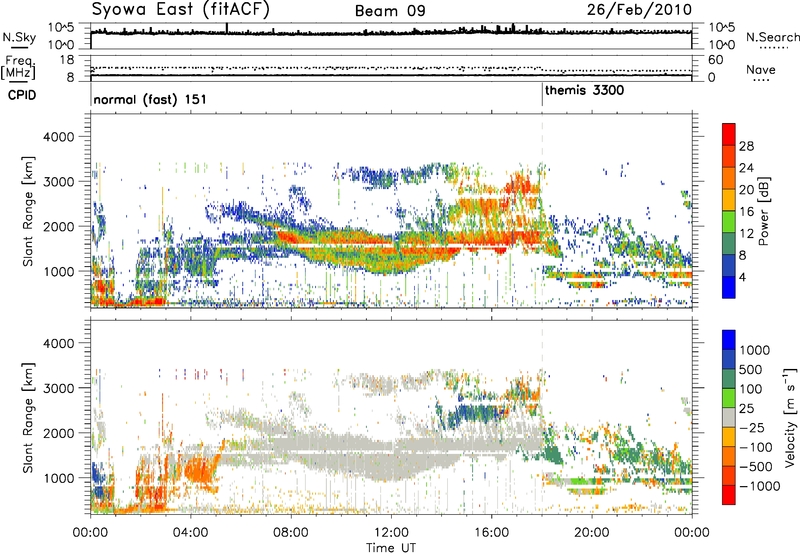Click the strong red echo band in the power panel
800x554 pixels.
point(408,239)
